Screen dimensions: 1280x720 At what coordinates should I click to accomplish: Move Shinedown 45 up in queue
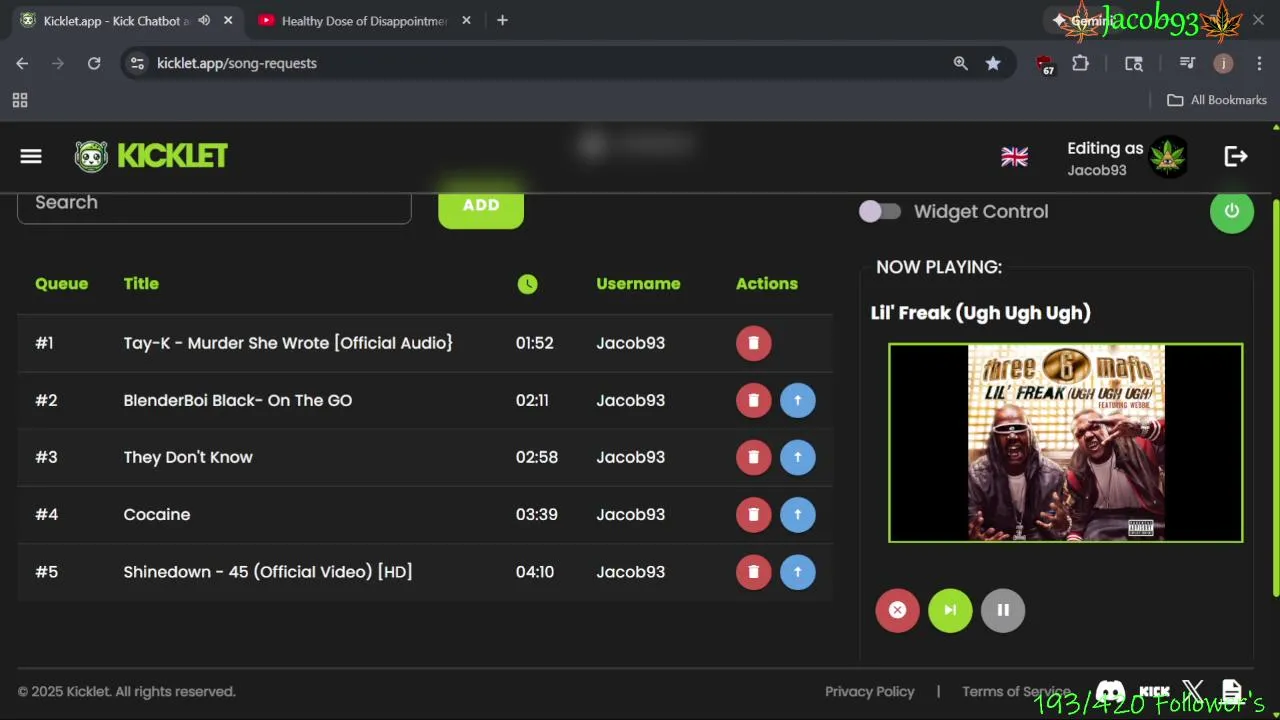tap(798, 572)
